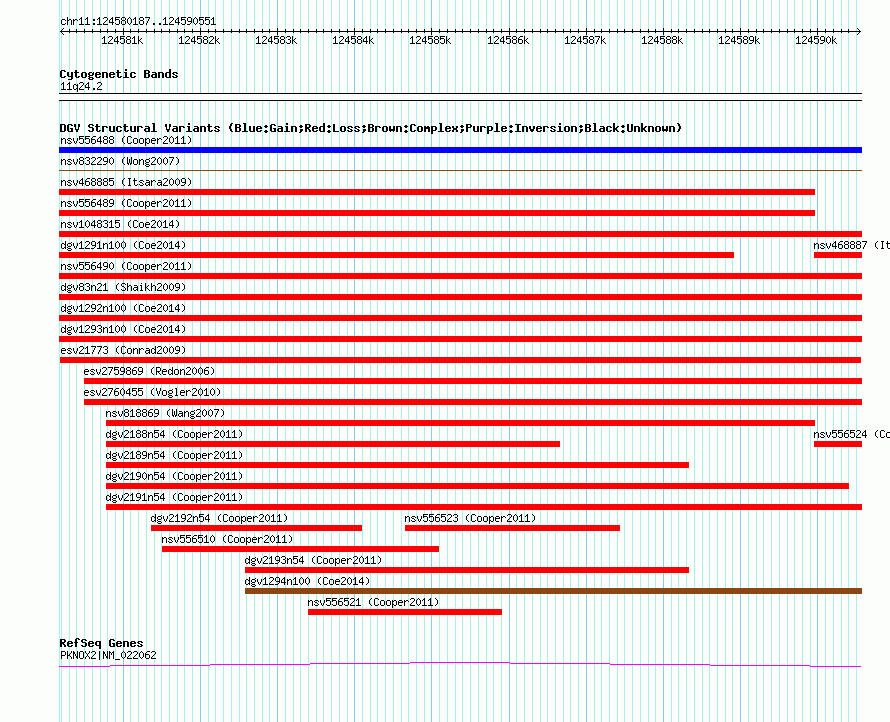Open dgv2193n54 (Cooper2011) entry
Screen dimensions: 890x722
click(x=313, y=560)
